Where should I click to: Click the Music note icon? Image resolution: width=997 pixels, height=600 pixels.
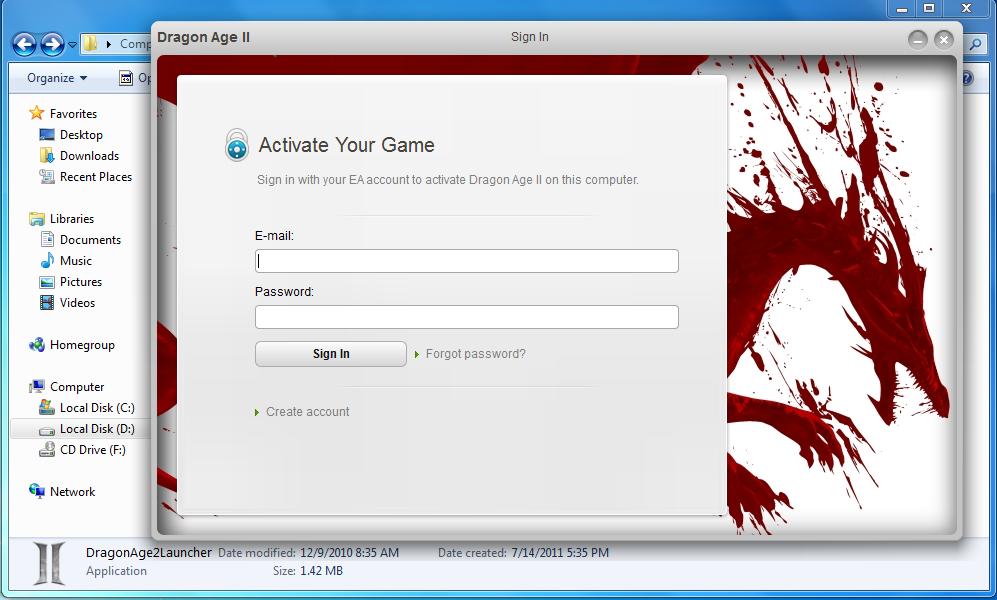tap(46, 261)
